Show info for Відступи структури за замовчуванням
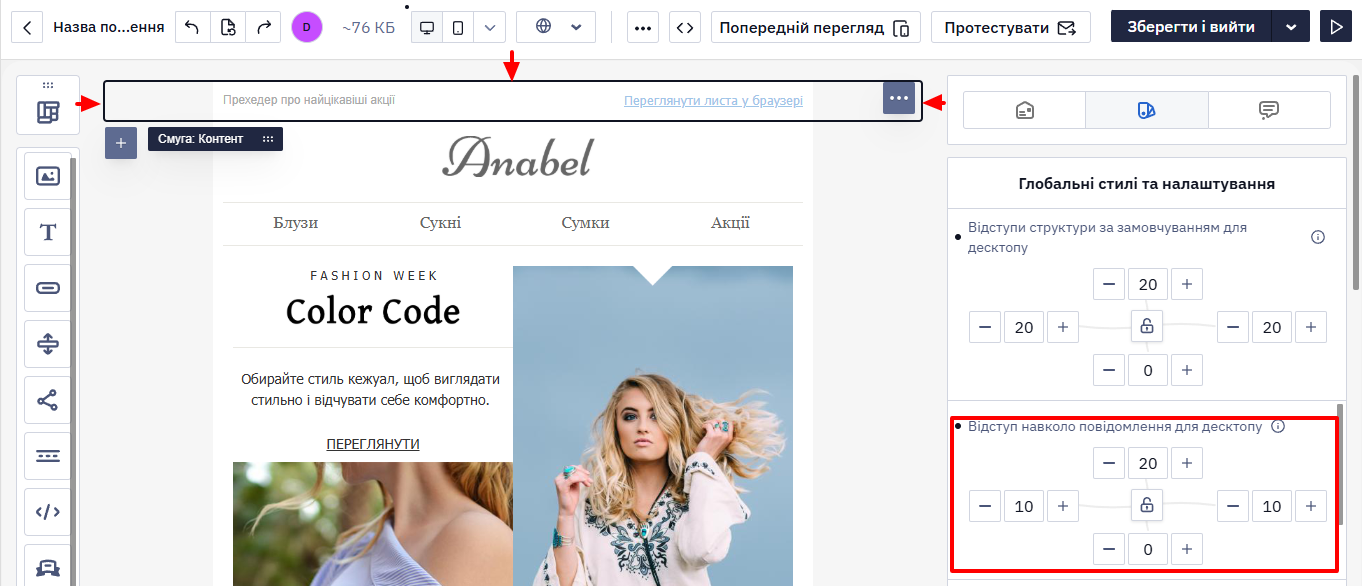Screen dimensions: 1362x586 coord(1318,237)
